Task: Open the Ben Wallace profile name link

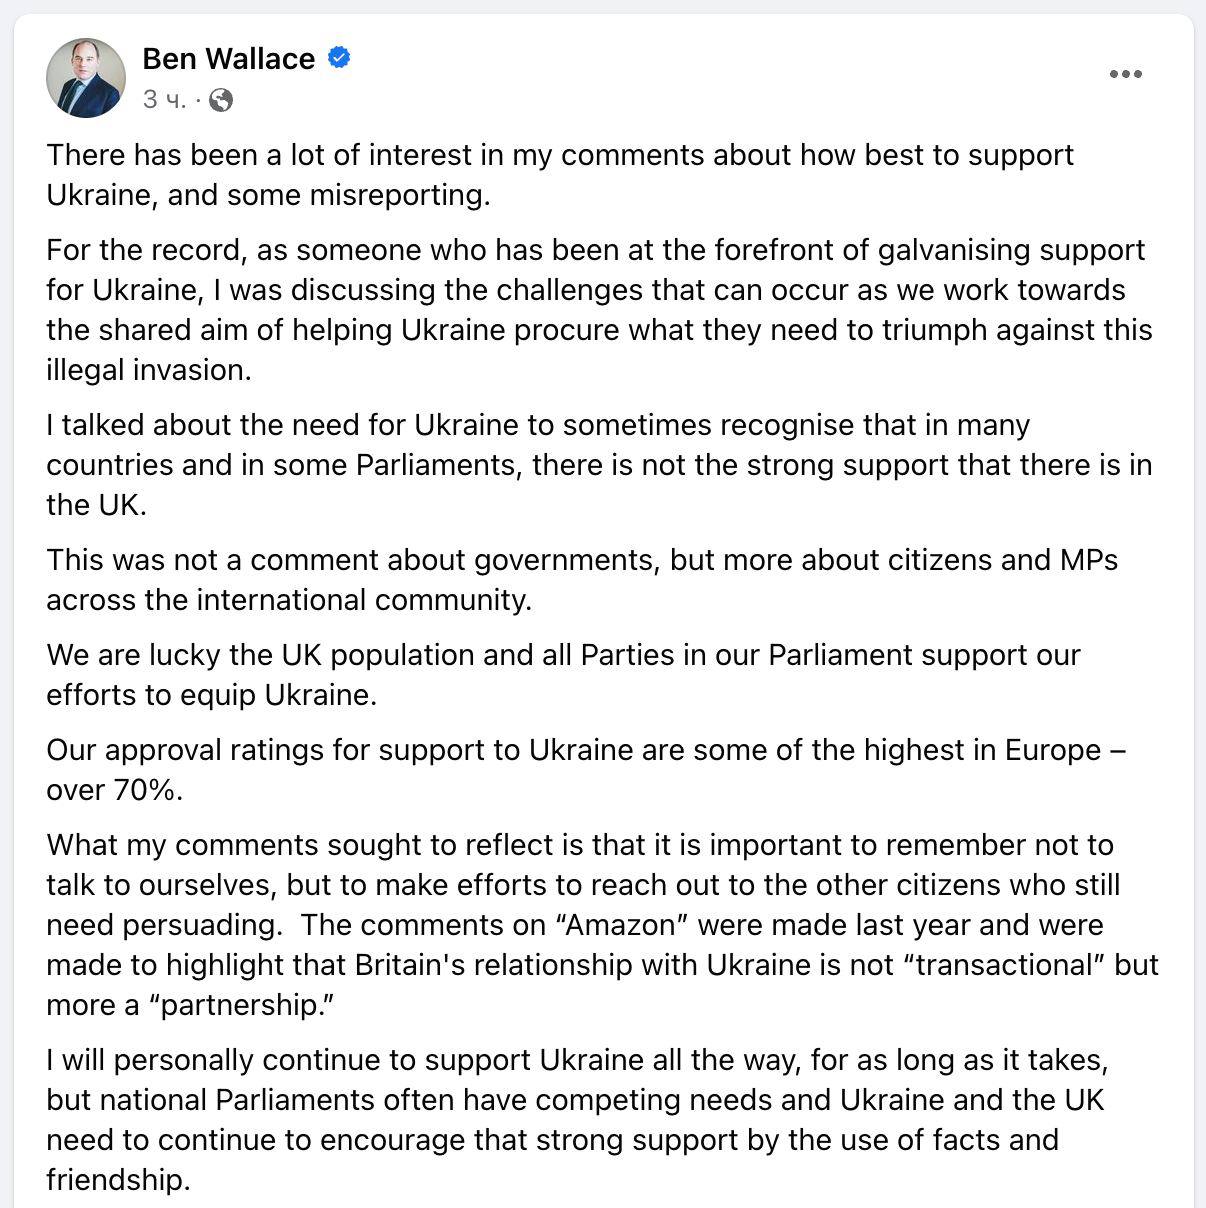Action: tap(228, 58)
